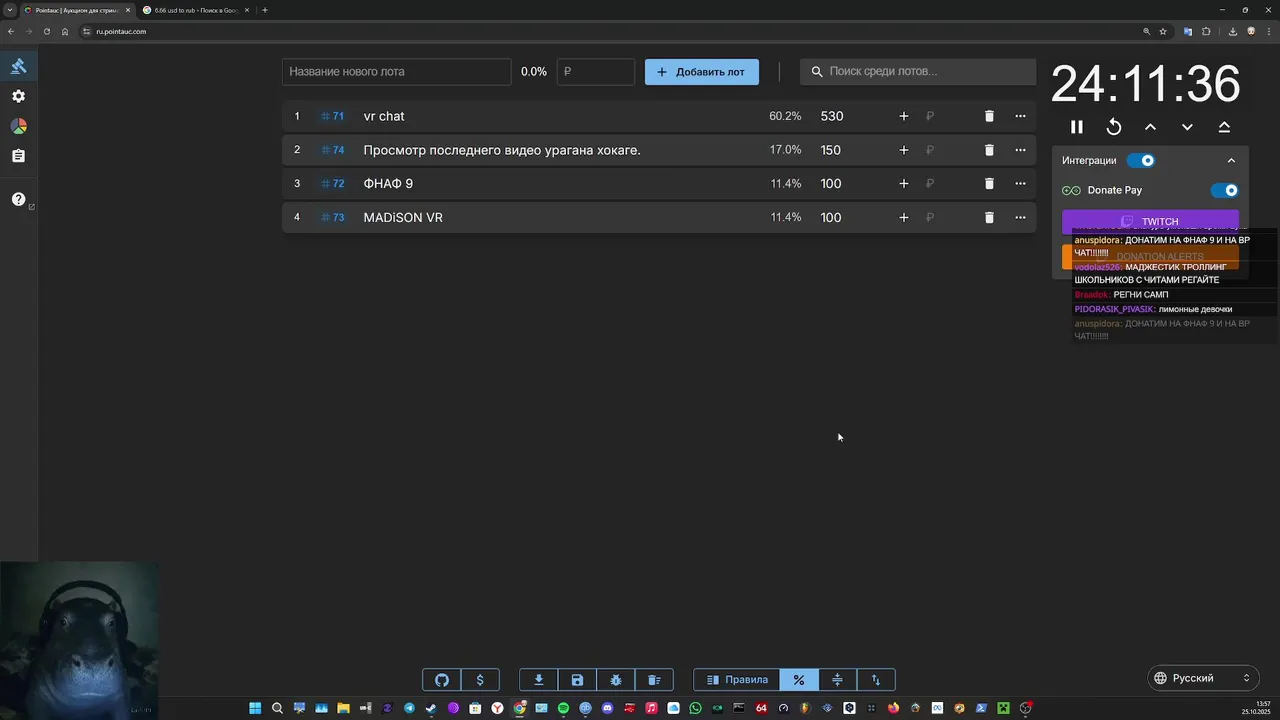Delete the vr chat lot
The width and height of the screenshot is (1280, 720).
point(989,116)
